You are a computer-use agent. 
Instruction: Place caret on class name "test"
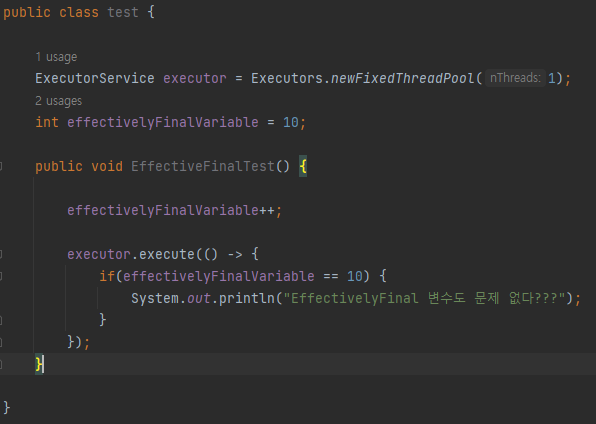123,13
